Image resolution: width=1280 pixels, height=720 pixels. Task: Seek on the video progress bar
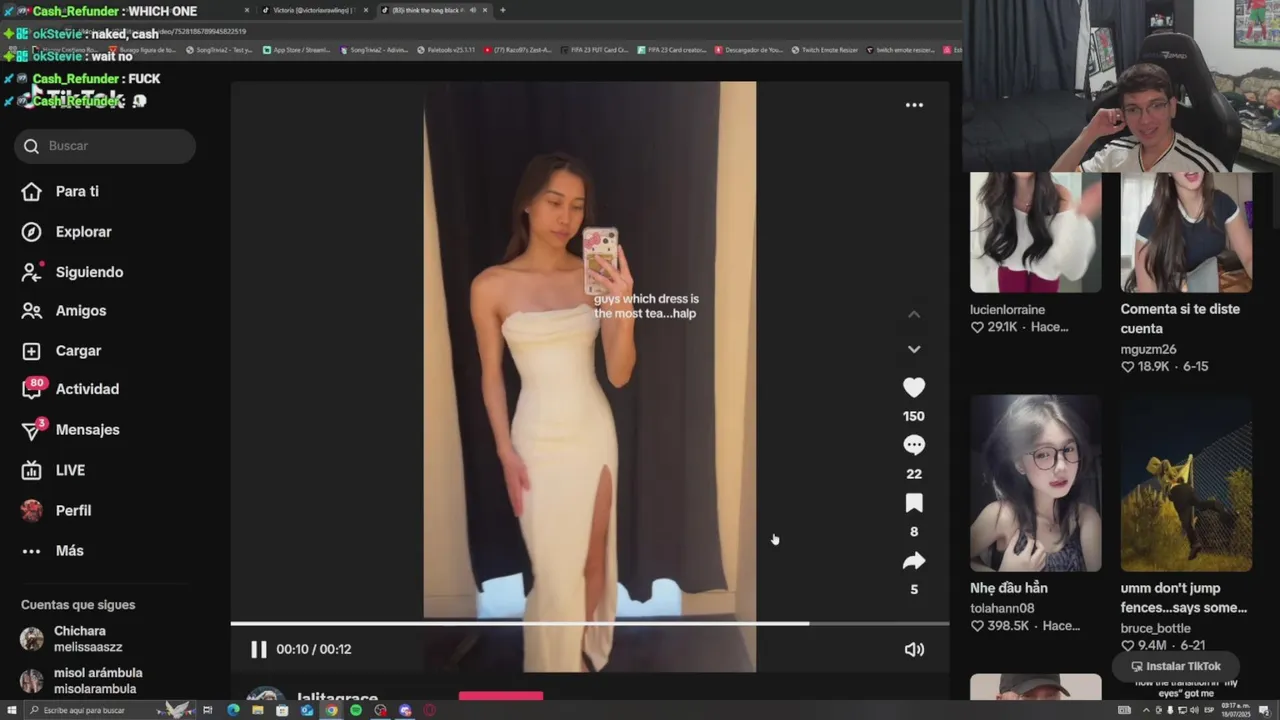[590, 624]
